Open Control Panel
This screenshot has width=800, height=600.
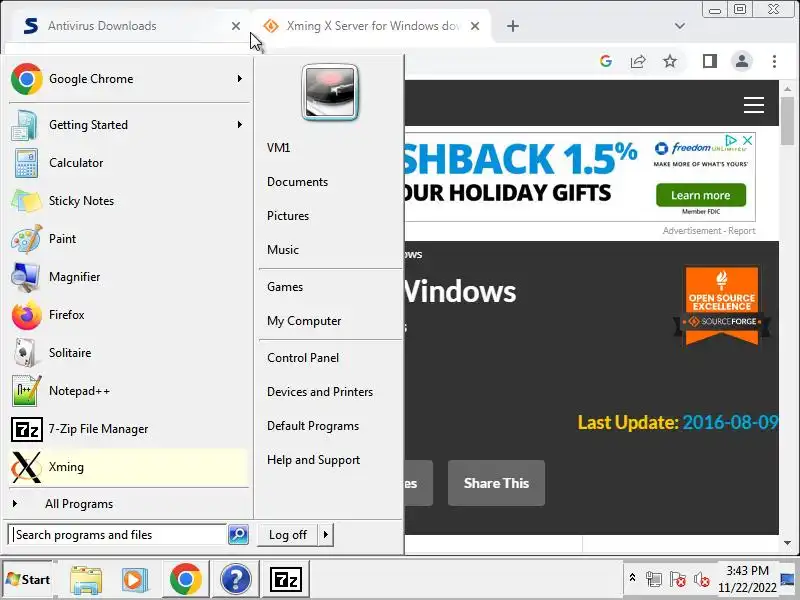[303, 358]
